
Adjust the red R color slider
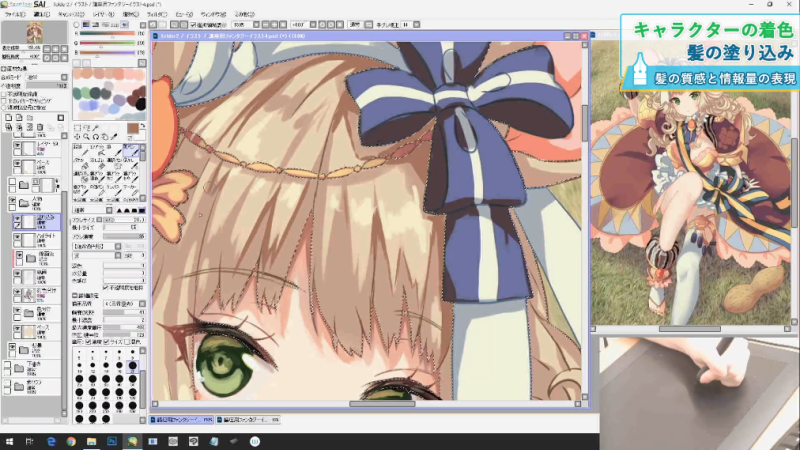coord(107,34)
